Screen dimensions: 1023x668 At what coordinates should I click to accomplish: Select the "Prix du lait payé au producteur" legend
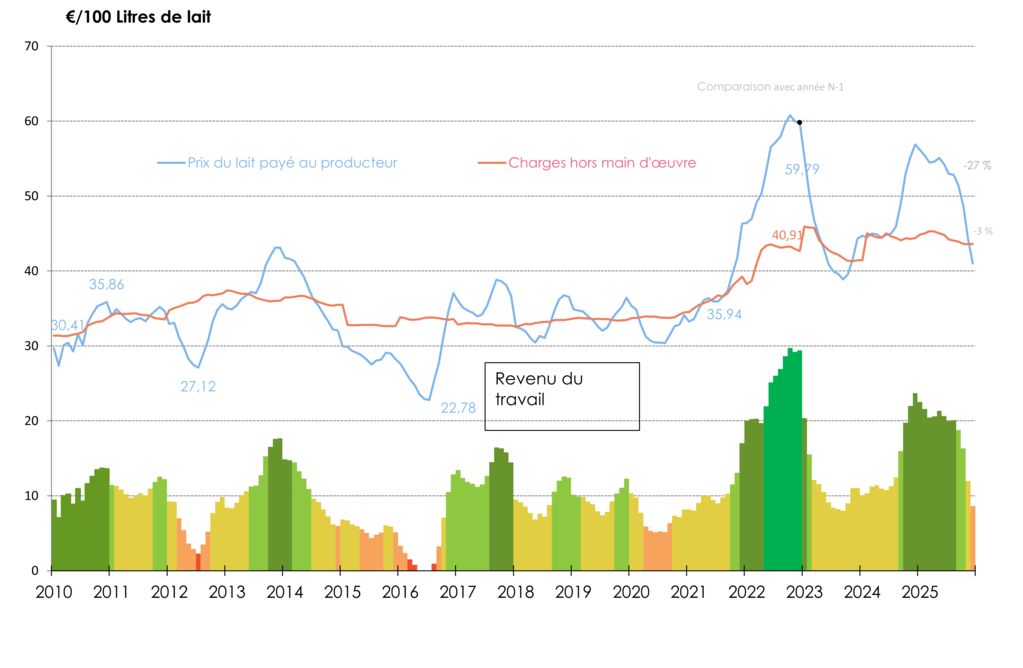292,162
